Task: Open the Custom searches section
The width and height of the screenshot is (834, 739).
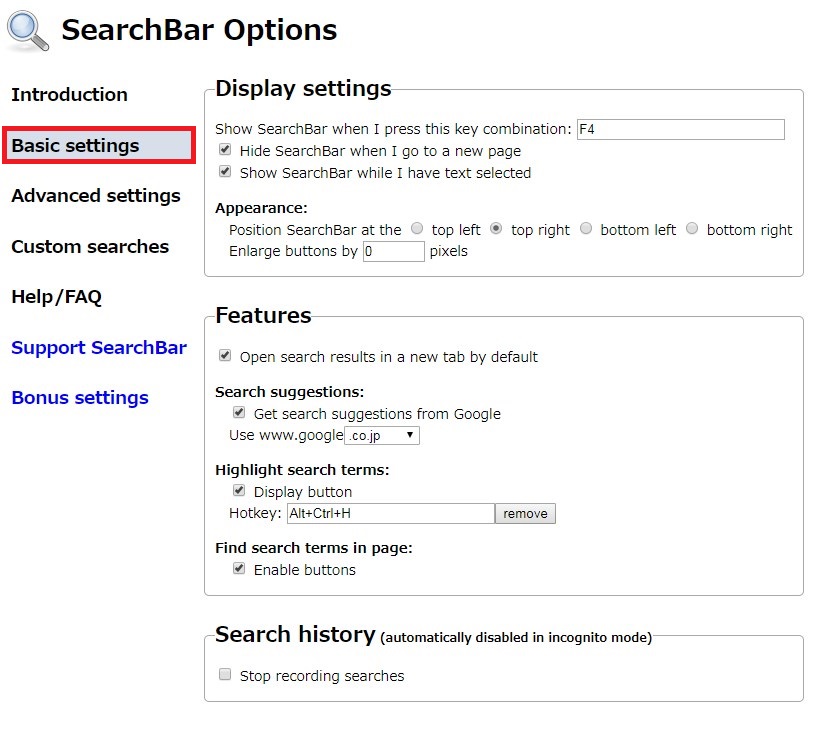Action: [90, 246]
